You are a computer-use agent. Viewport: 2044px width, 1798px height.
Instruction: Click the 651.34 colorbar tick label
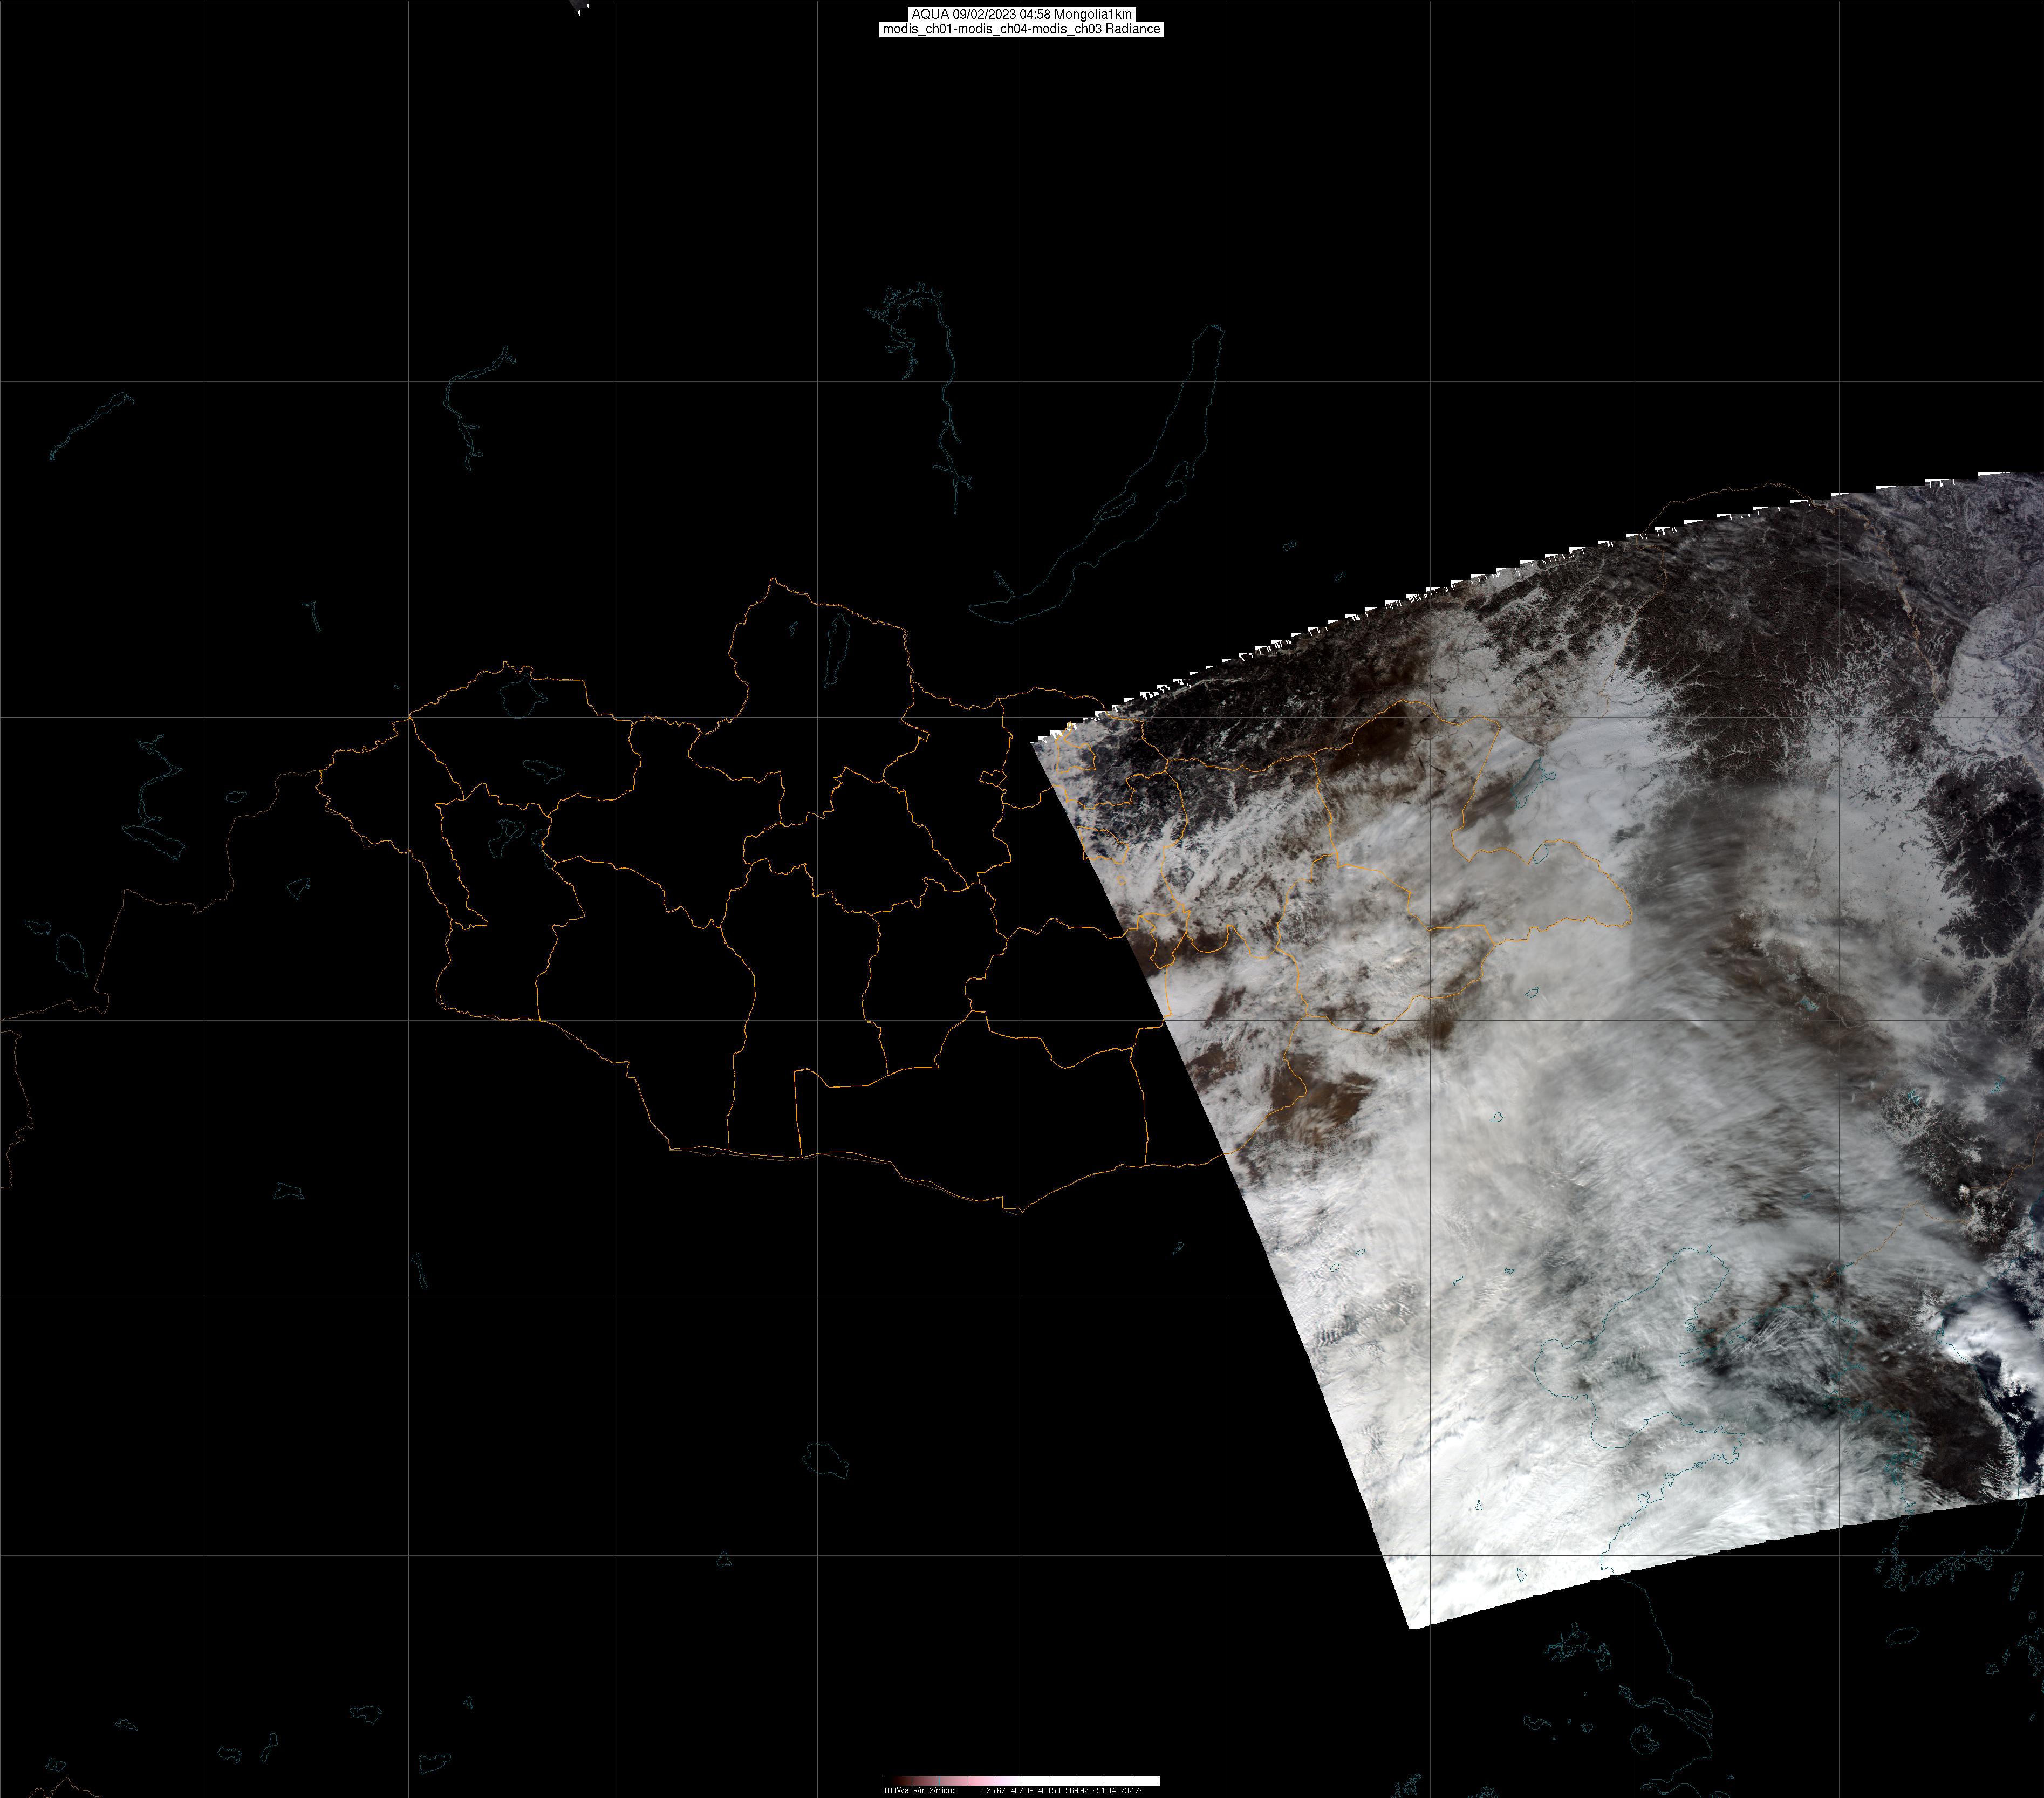coord(1104,1790)
